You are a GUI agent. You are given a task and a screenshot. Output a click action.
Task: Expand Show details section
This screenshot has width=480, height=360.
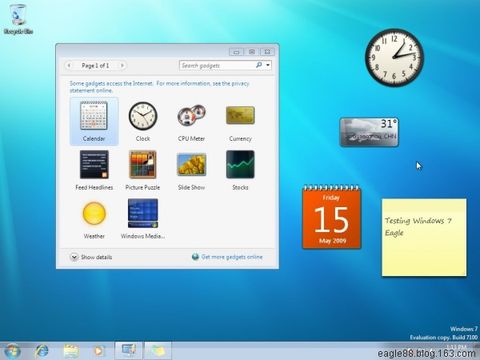tap(91, 257)
